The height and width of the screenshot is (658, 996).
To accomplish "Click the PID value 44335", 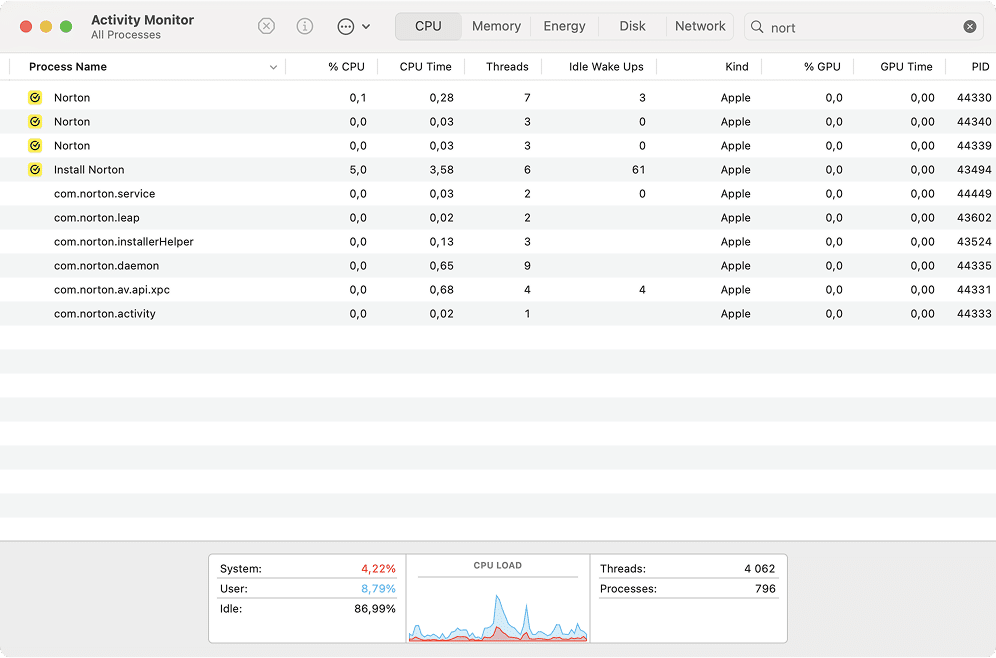I will point(974,266).
